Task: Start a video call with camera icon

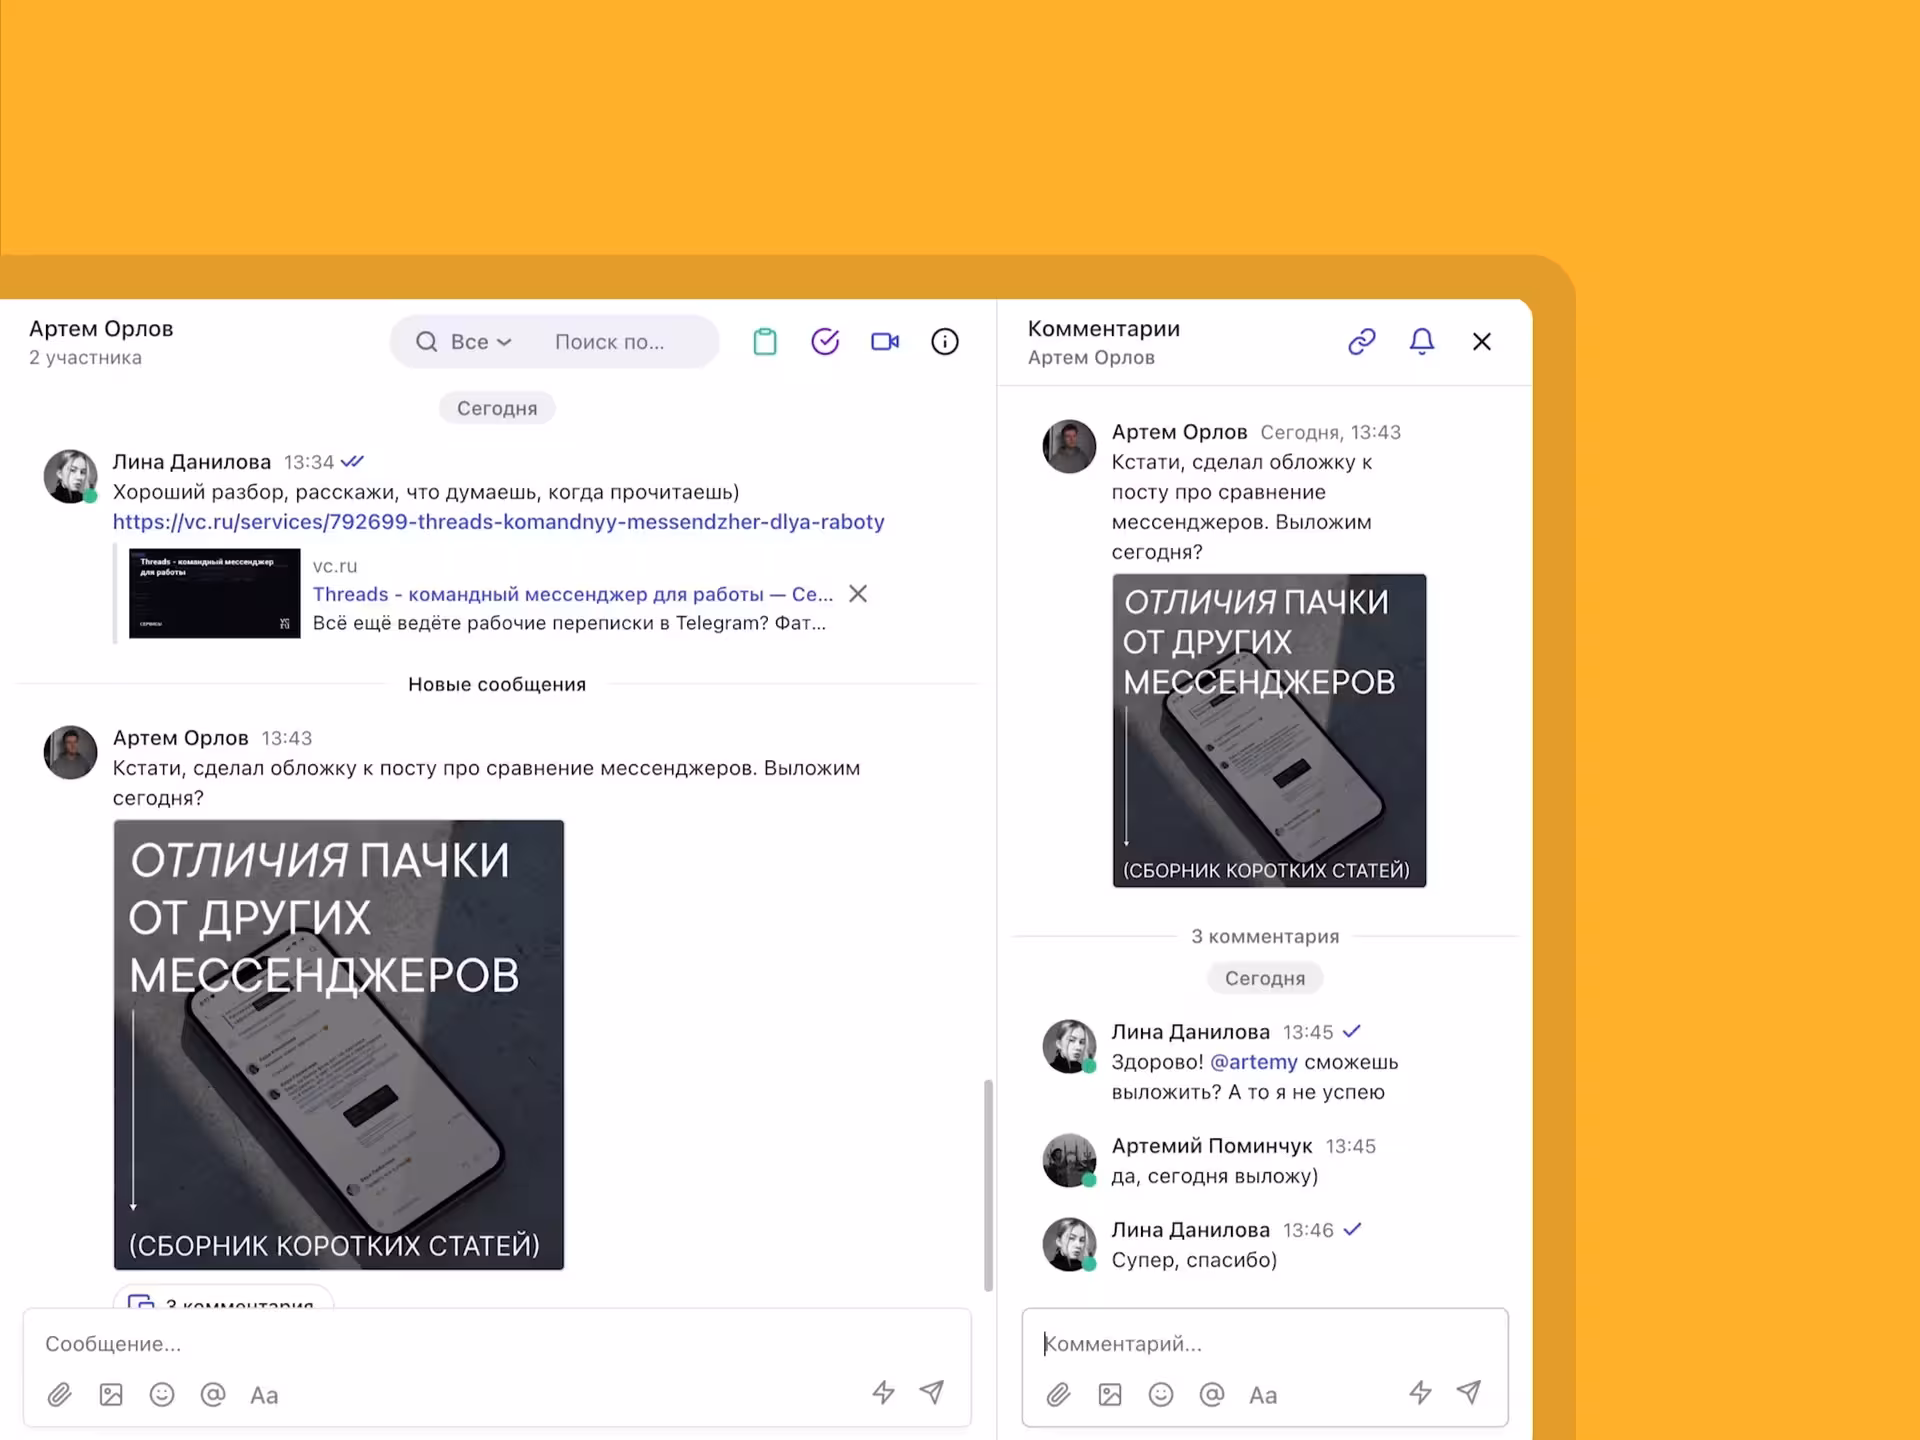Action: pyautogui.click(x=885, y=342)
